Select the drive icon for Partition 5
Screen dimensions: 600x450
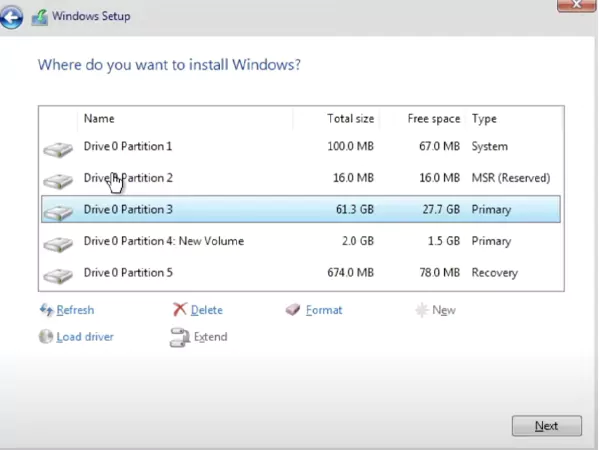click(58, 276)
